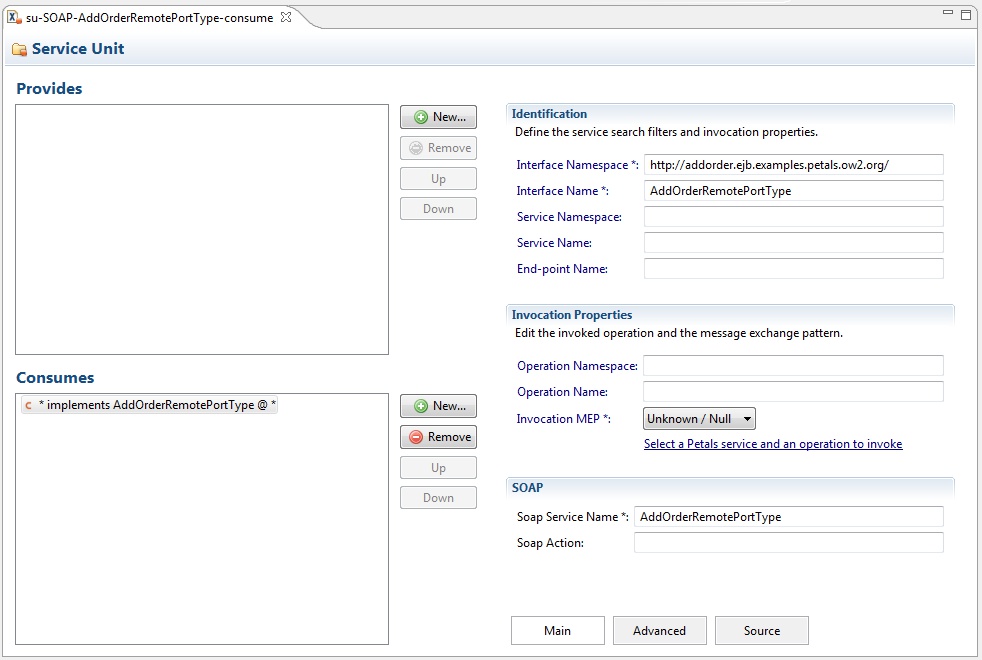Viewport: 982px width, 660px height.
Task: Click the Soap Action text box
Action: [788, 543]
